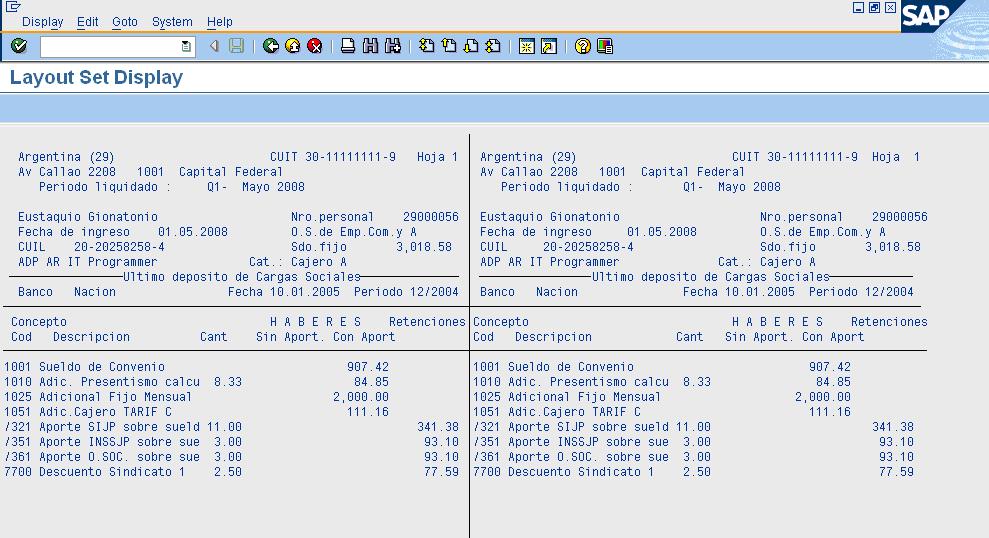Click the Back green arrow icon
Image resolution: width=989 pixels, height=538 pixels.
tap(271, 46)
